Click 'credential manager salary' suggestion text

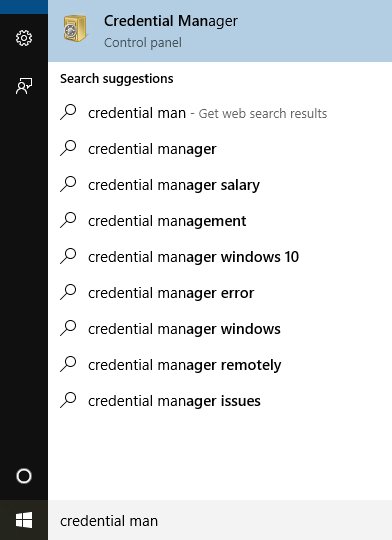[x=174, y=185]
